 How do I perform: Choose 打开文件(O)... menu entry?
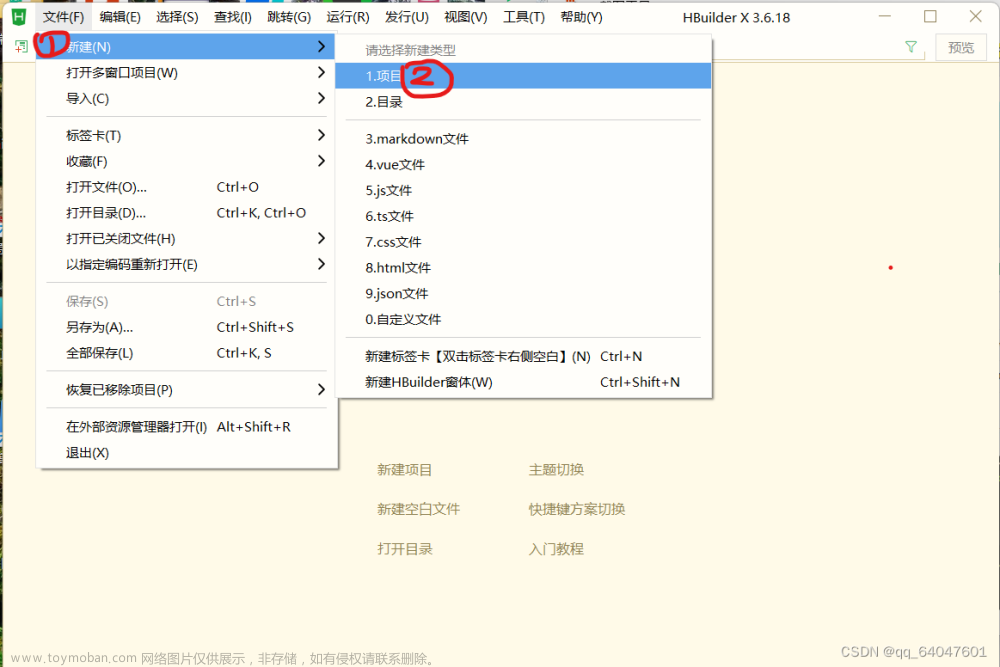(x=186, y=187)
